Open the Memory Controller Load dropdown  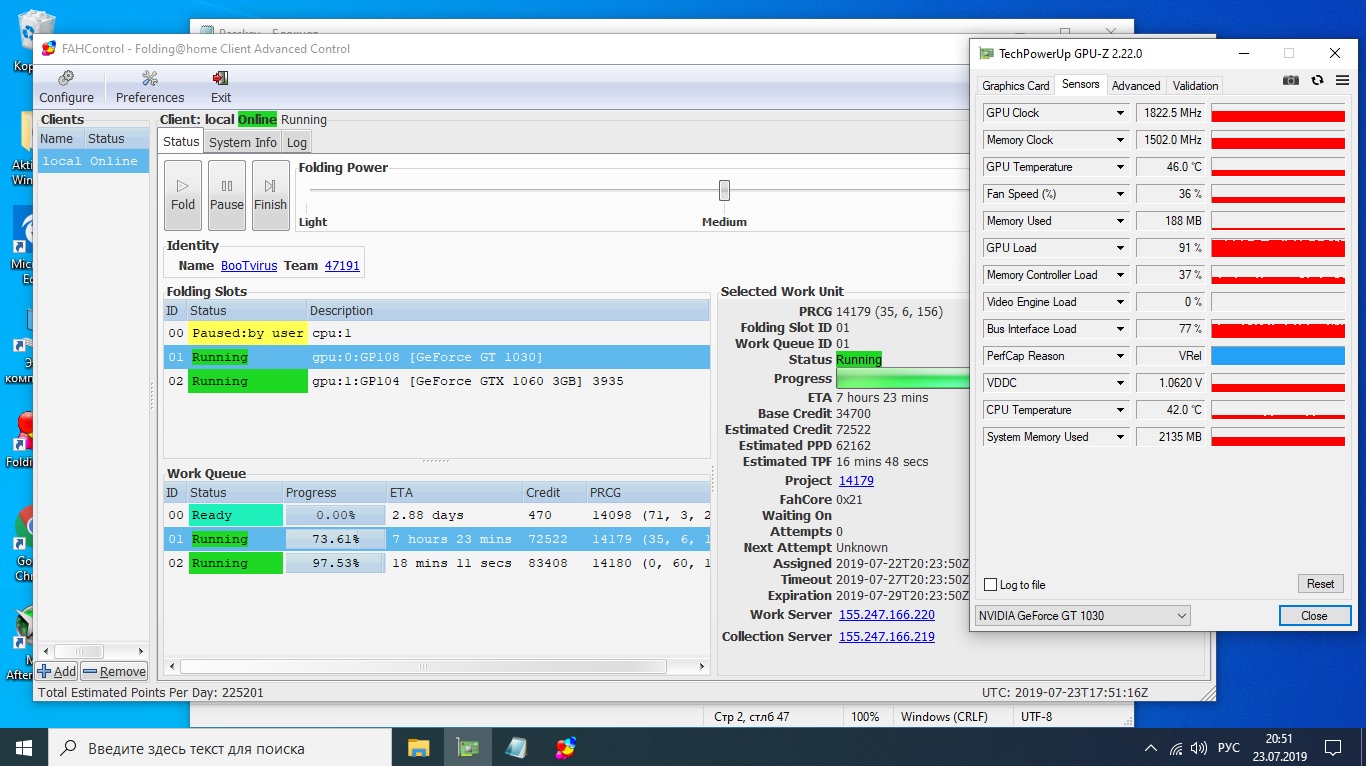(1120, 275)
